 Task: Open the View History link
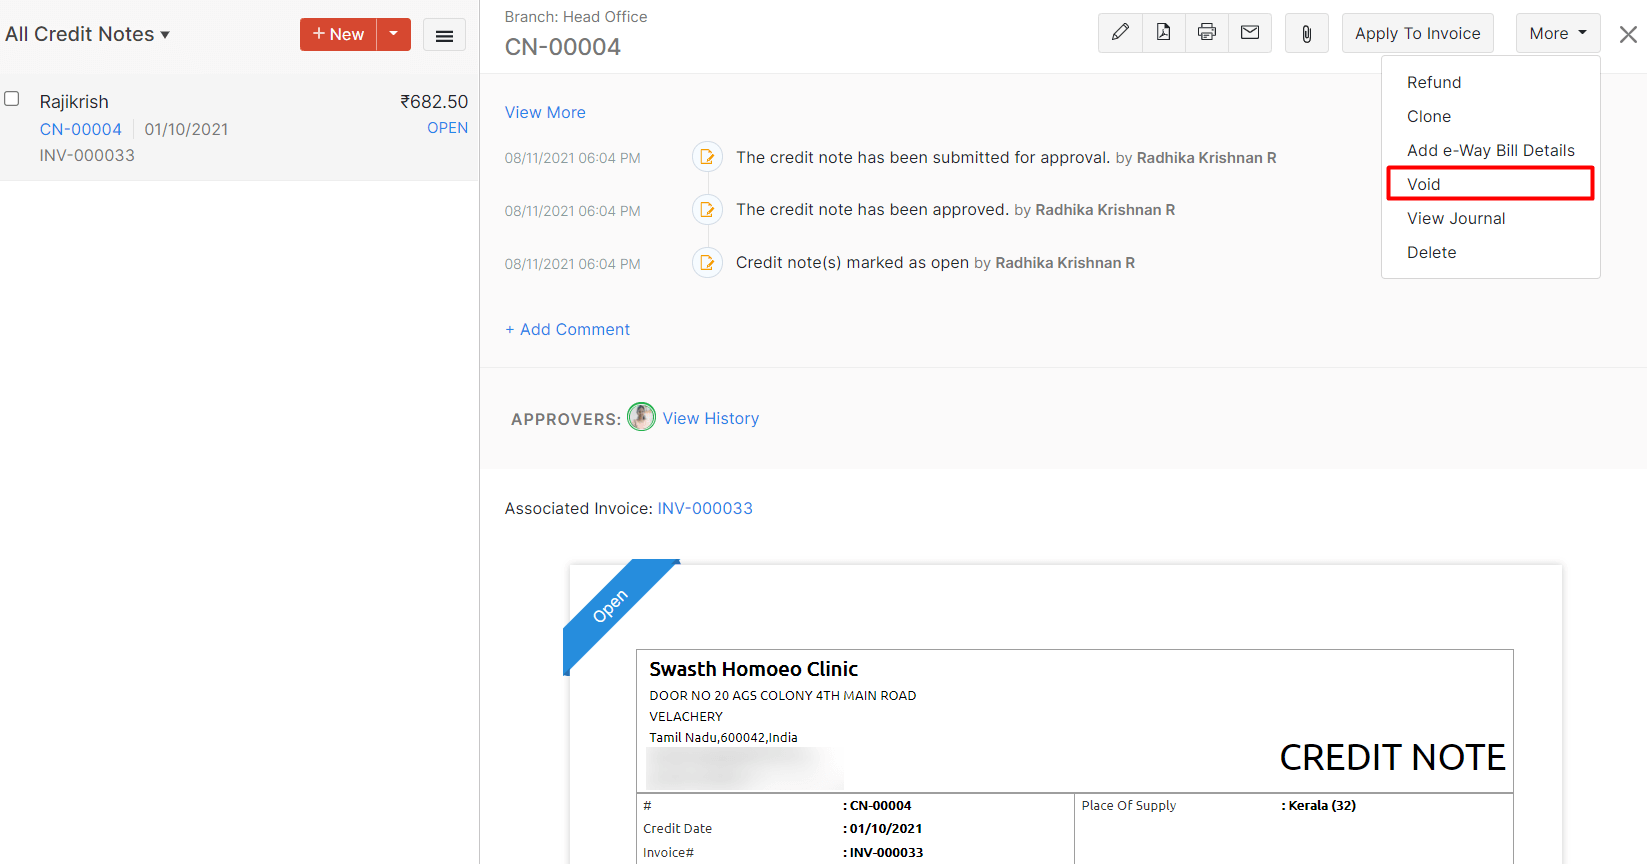710,418
